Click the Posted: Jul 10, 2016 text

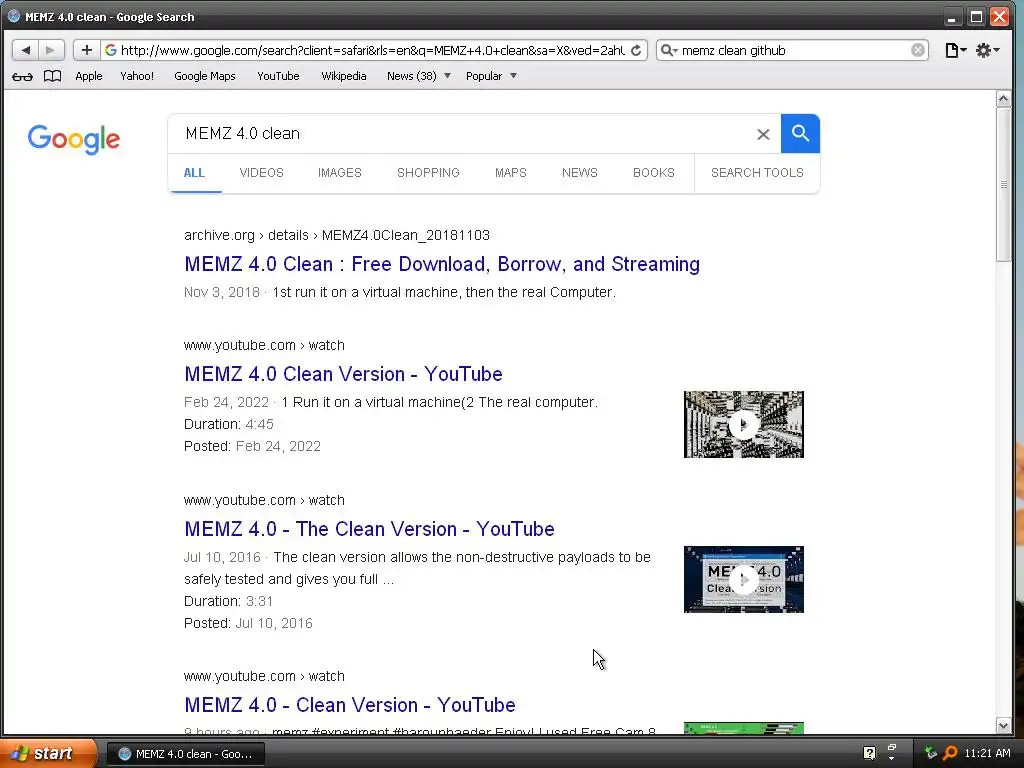[248, 624]
